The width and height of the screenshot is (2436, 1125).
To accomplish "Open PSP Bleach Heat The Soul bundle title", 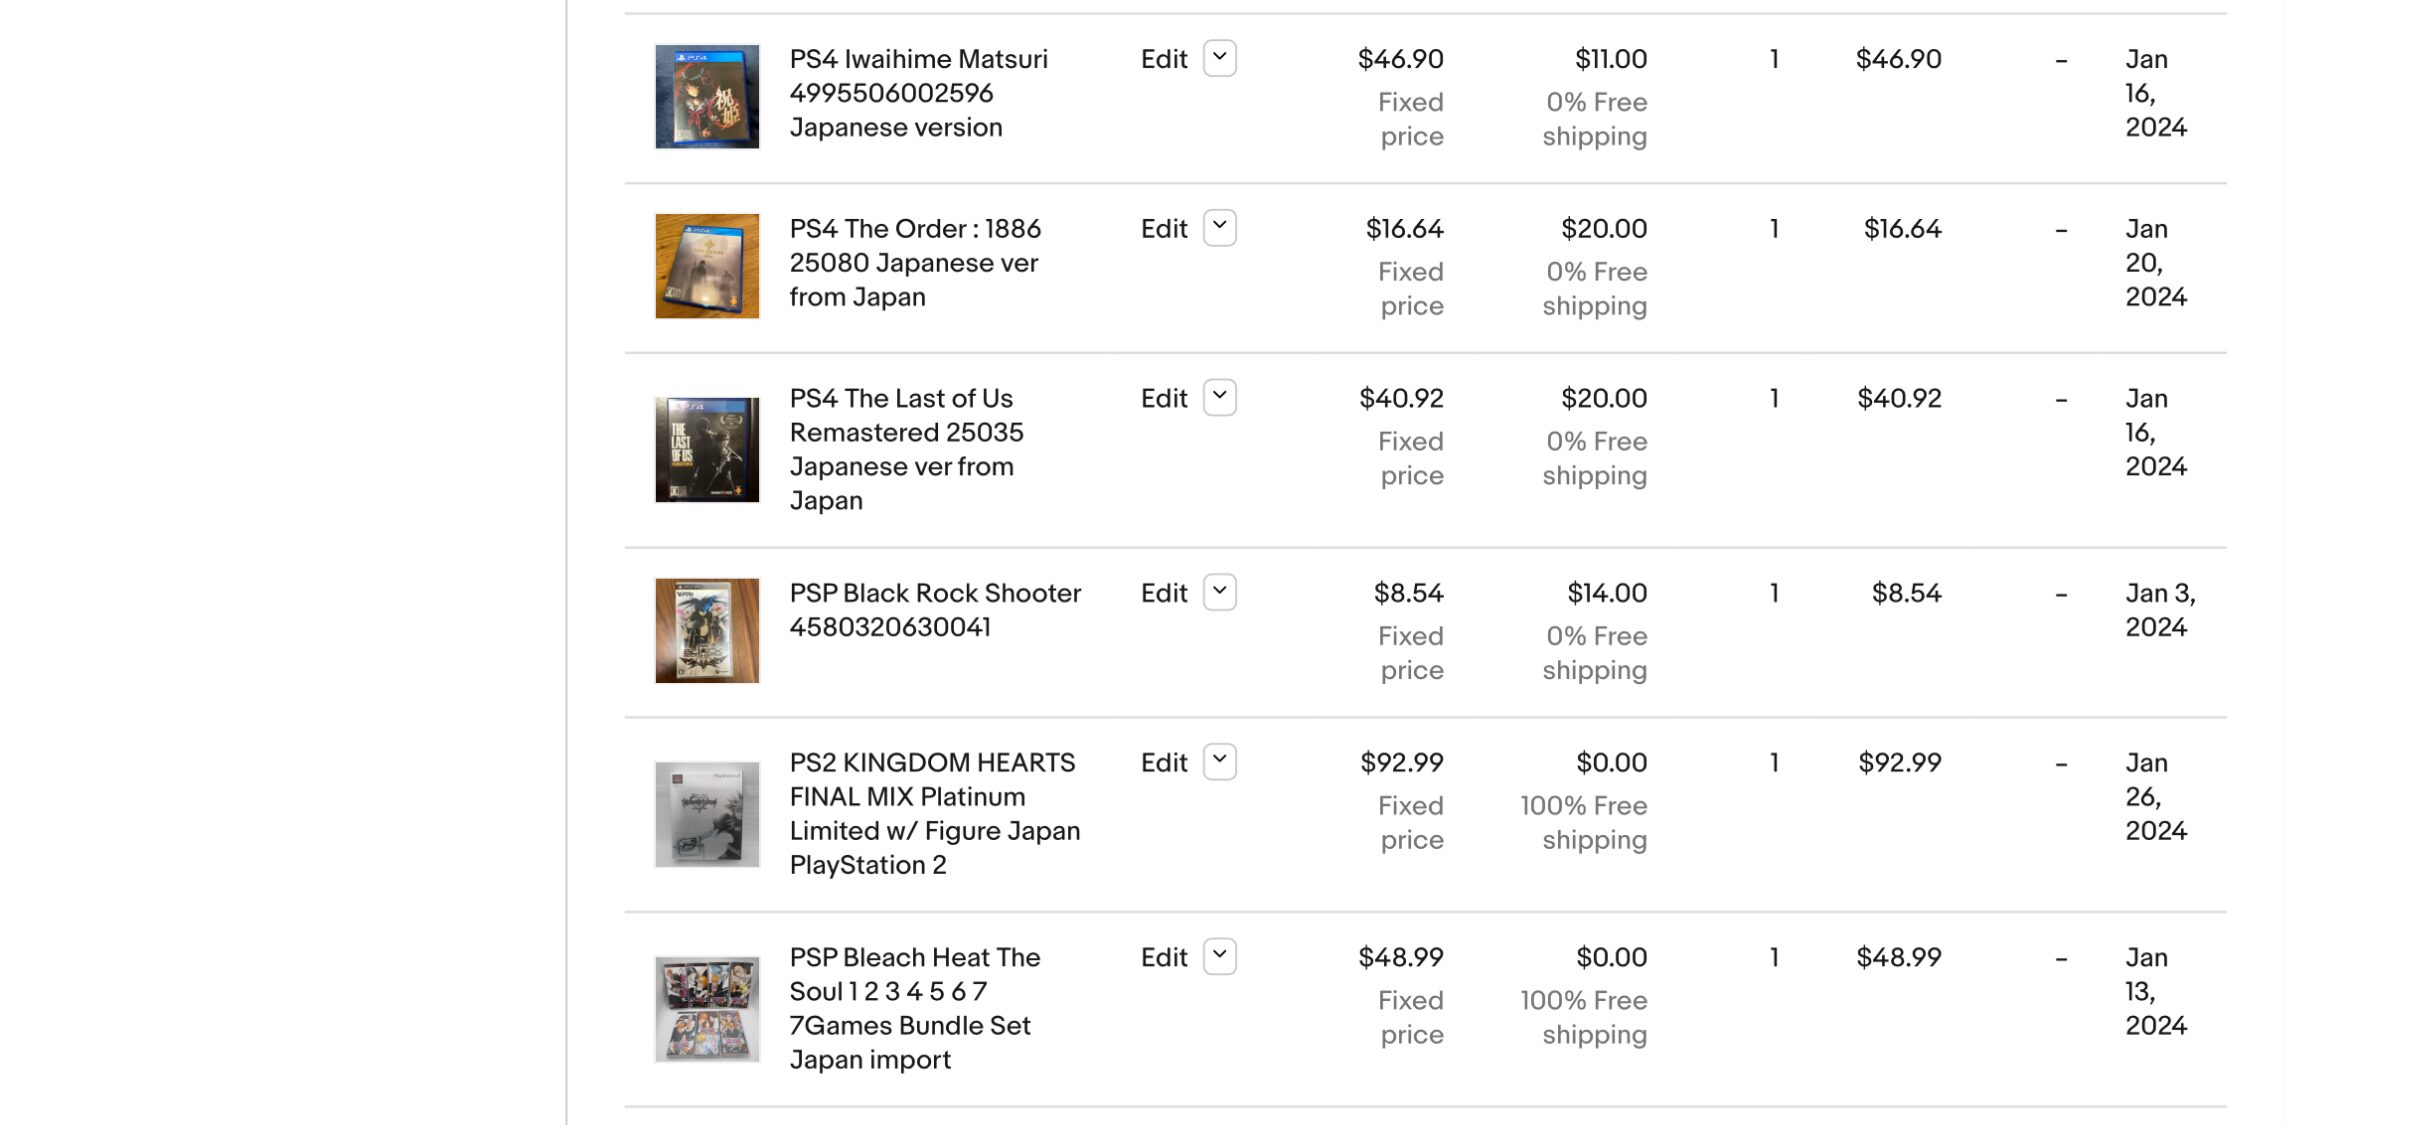I will [915, 1008].
